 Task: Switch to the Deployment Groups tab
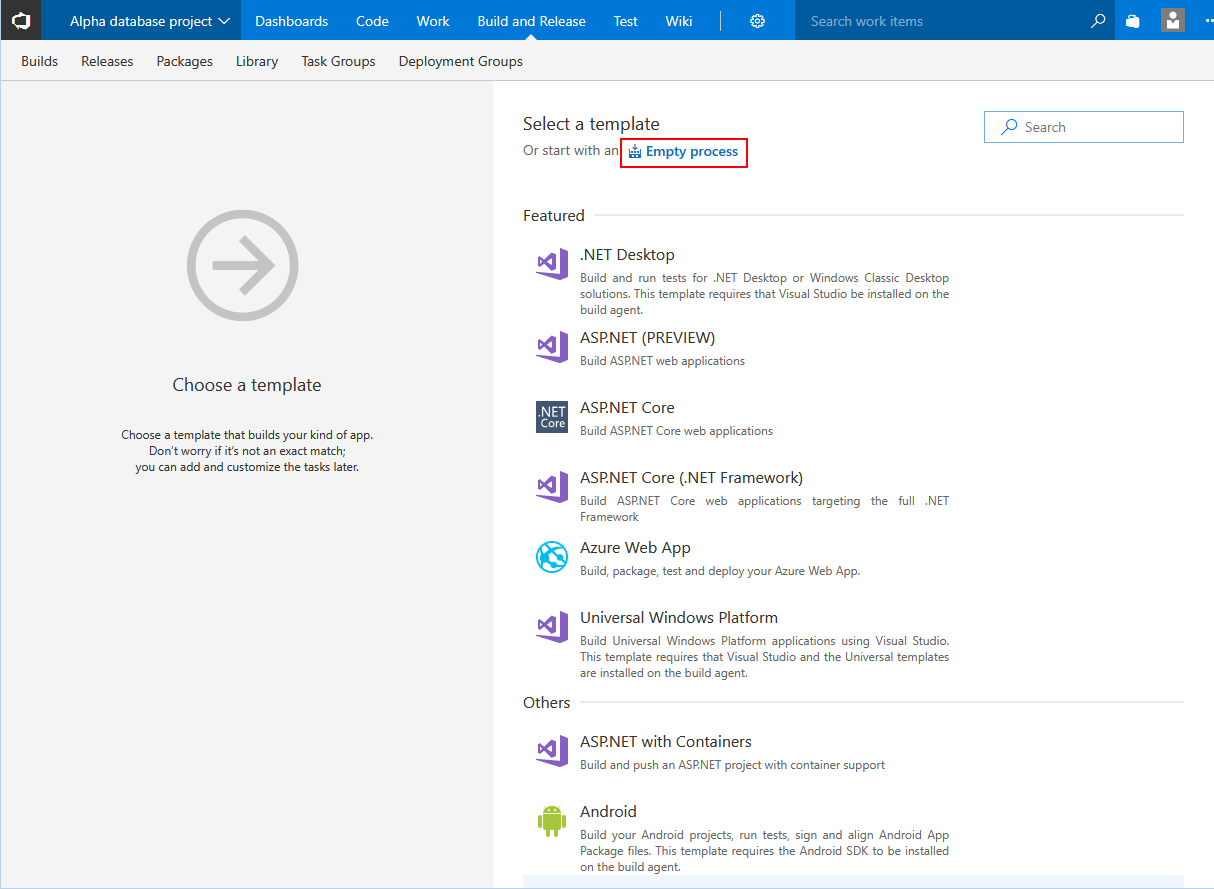(x=461, y=61)
